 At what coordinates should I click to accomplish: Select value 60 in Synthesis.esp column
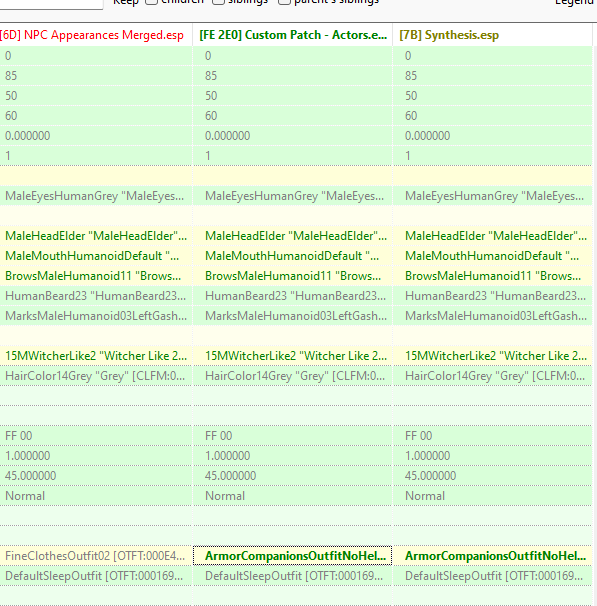(x=492, y=116)
